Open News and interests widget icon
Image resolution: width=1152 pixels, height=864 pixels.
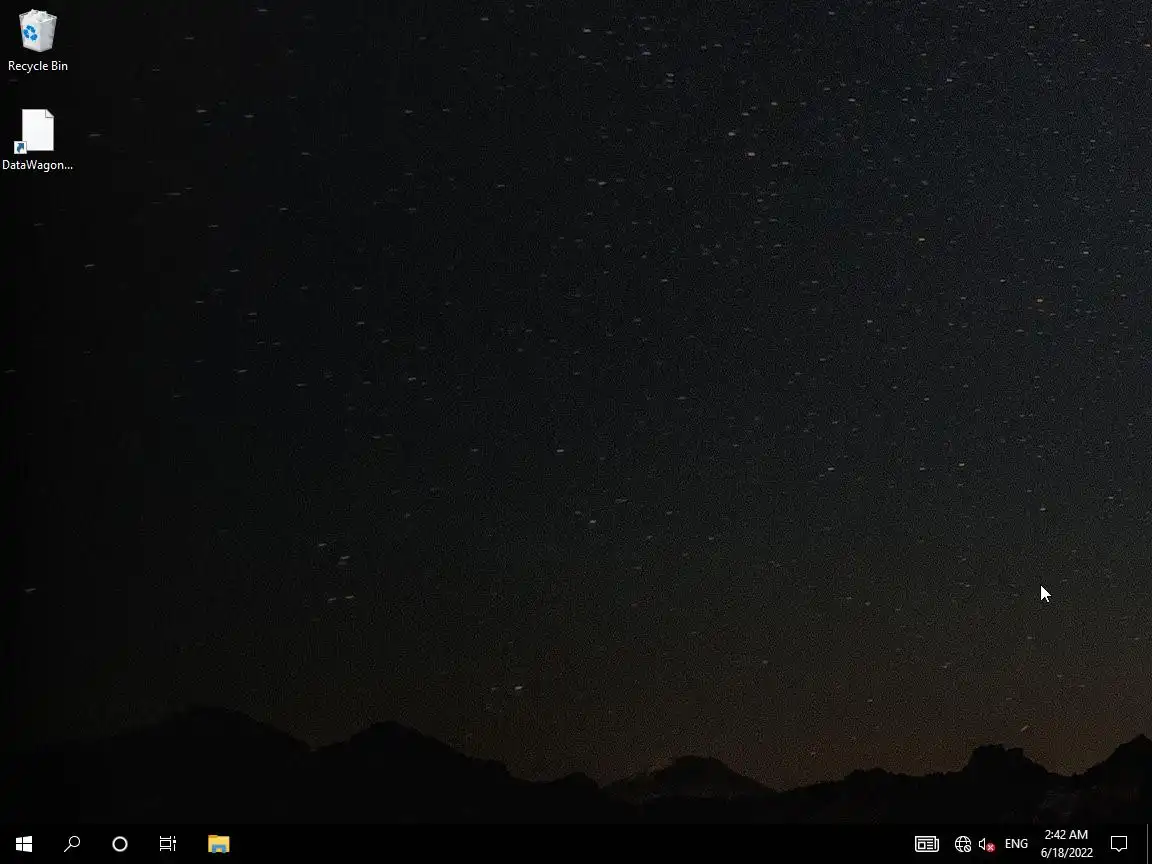(x=926, y=844)
